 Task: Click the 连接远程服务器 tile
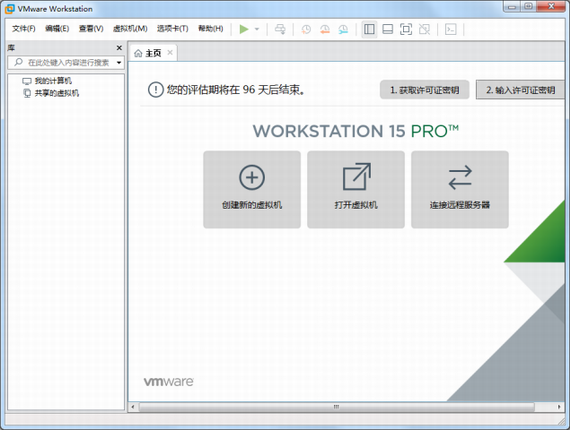pyautogui.click(x=460, y=190)
